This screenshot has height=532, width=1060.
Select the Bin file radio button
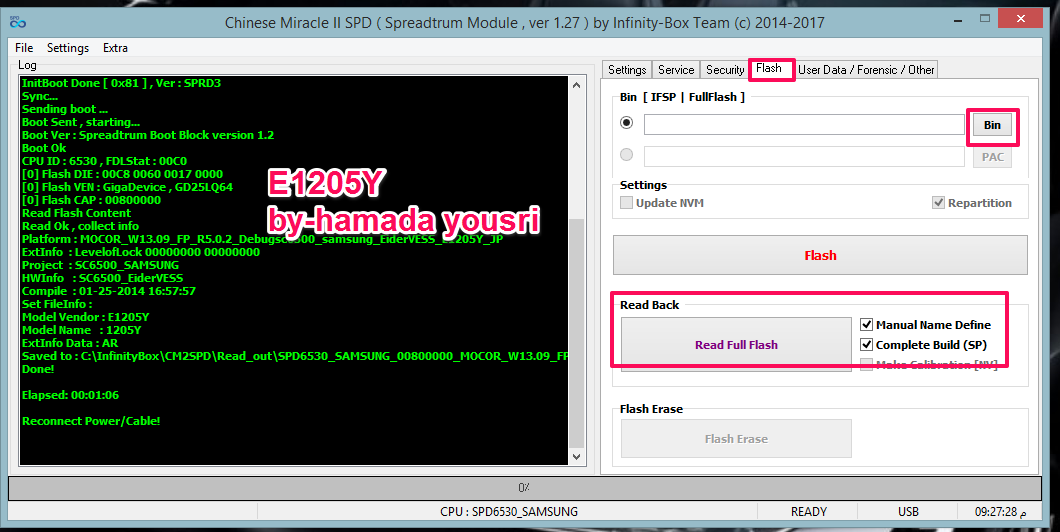627,123
